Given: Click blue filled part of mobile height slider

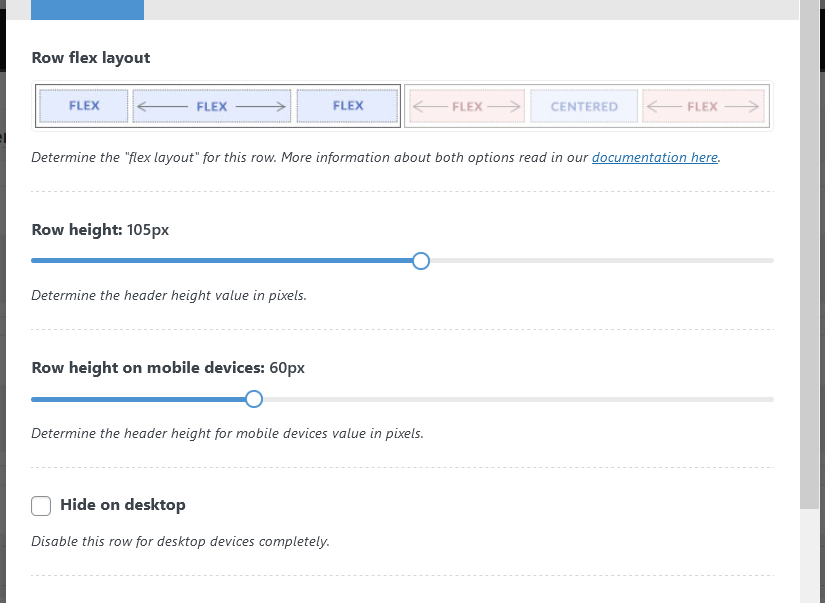Looking at the screenshot, I should 140,399.
